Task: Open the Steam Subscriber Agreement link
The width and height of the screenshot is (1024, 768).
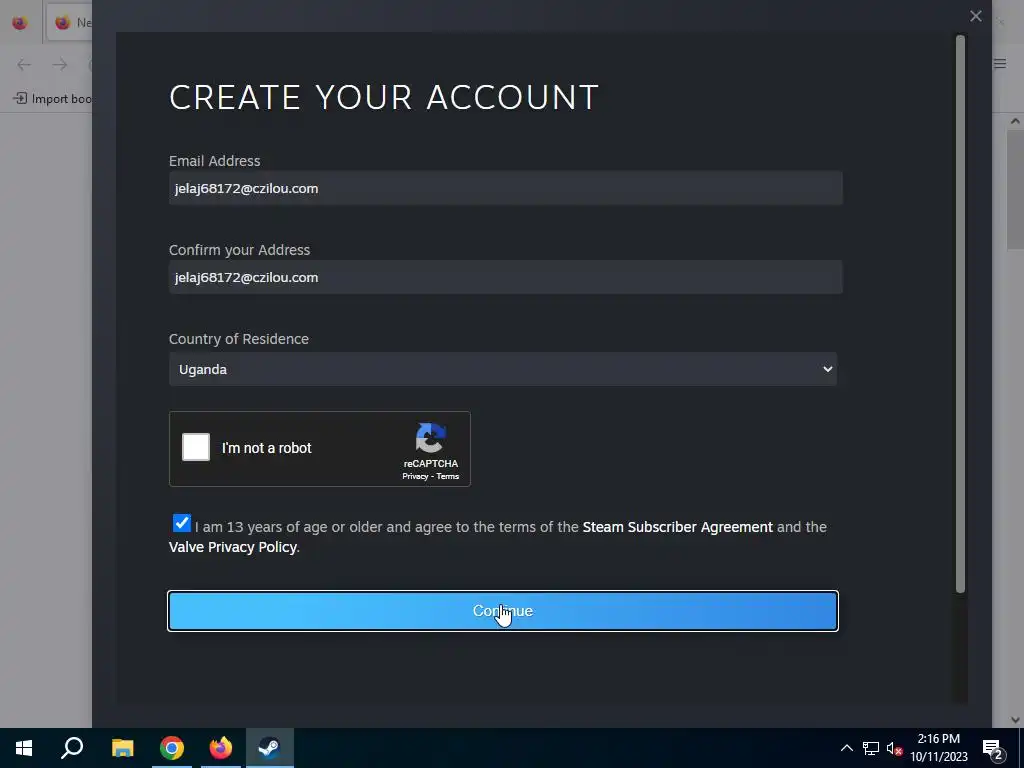Action: 677,527
